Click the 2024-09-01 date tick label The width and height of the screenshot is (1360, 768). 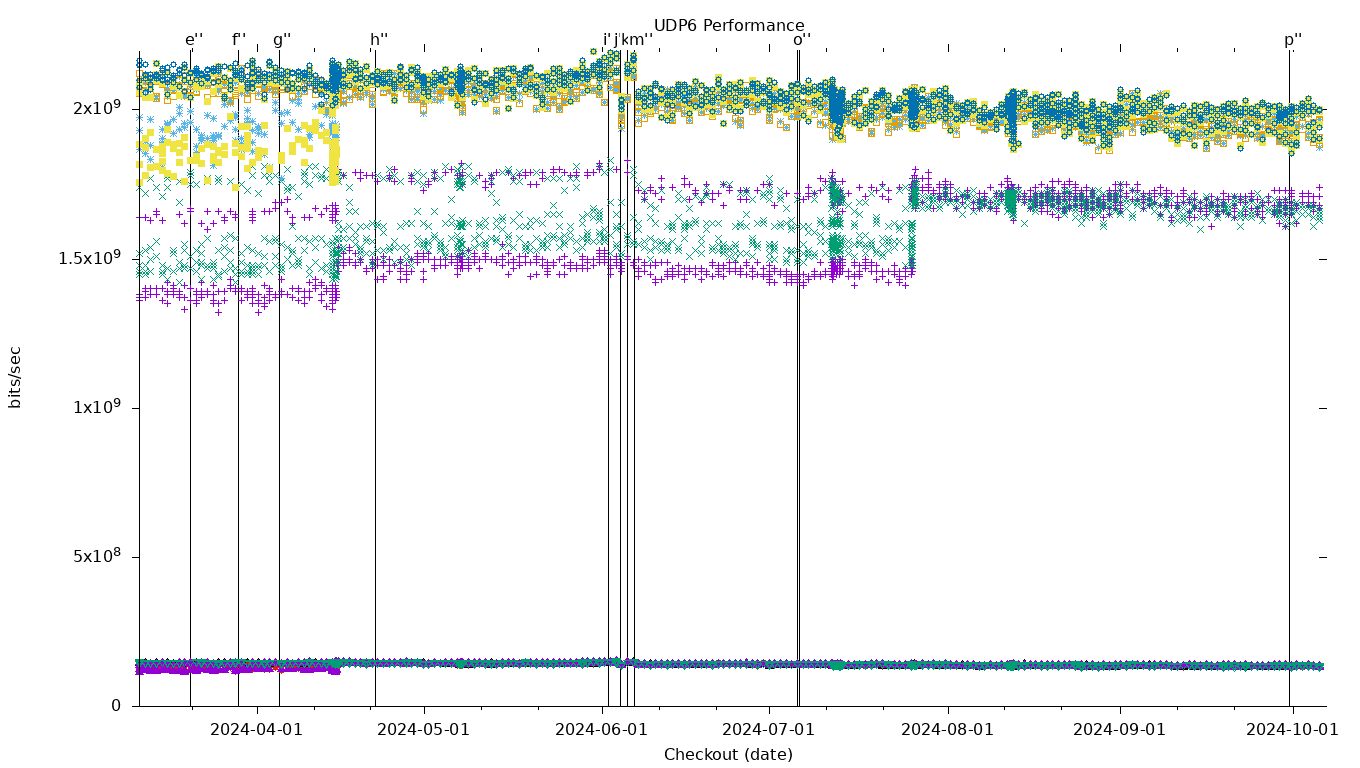tap(1119, 730)
